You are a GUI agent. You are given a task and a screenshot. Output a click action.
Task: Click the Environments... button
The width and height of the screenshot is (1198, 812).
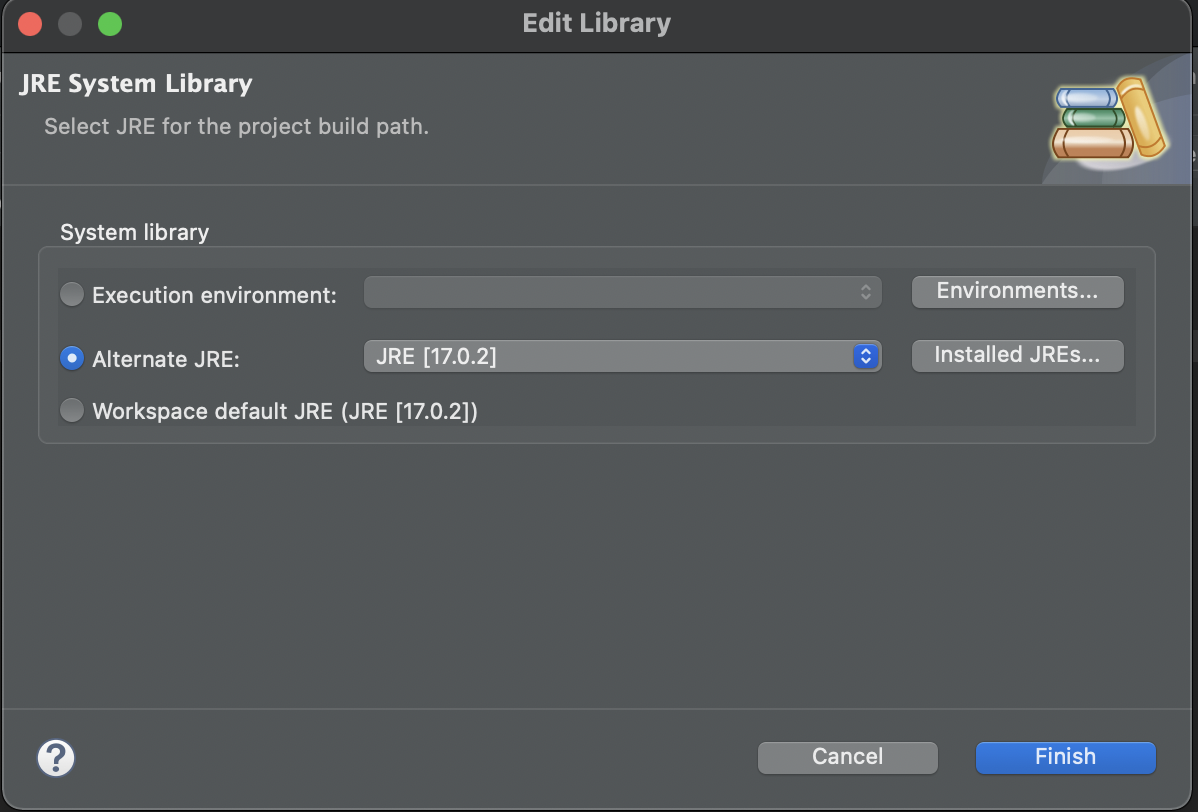pyautogui.click(x=1018, y=292)
